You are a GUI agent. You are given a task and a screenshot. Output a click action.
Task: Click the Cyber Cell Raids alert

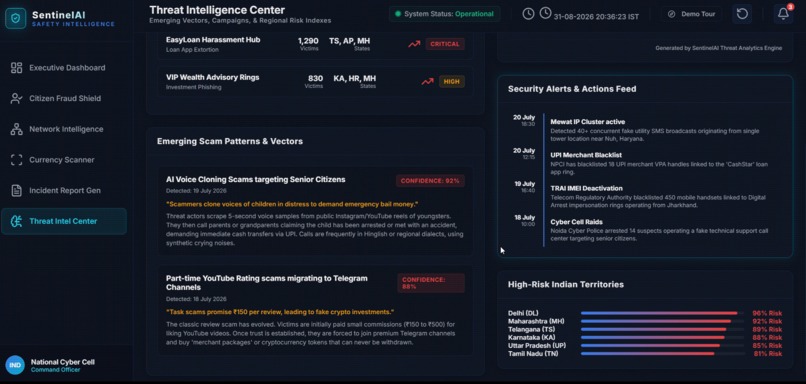tap(576, 222)
